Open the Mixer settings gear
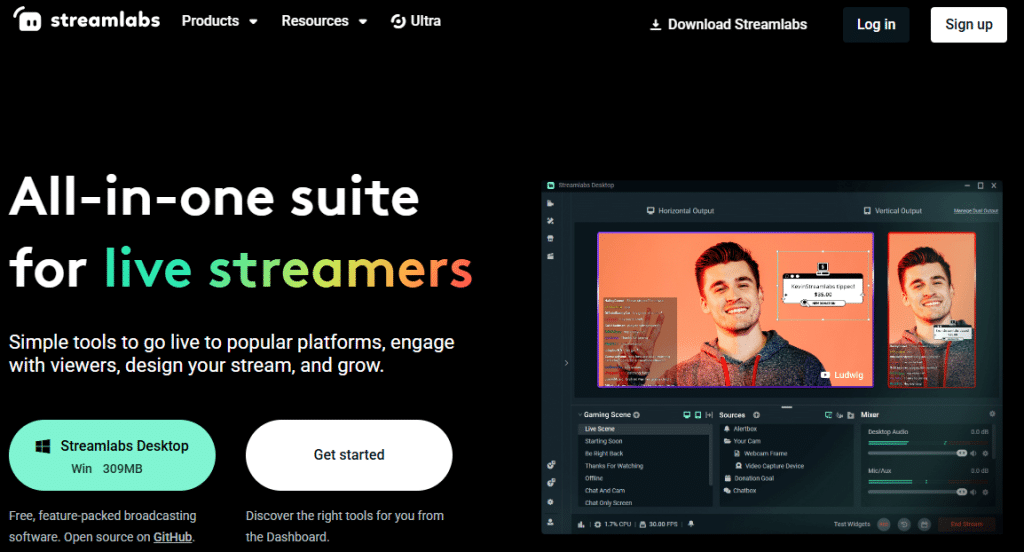The width and height of the screenshot is (1024, 552). coord(992,414)
